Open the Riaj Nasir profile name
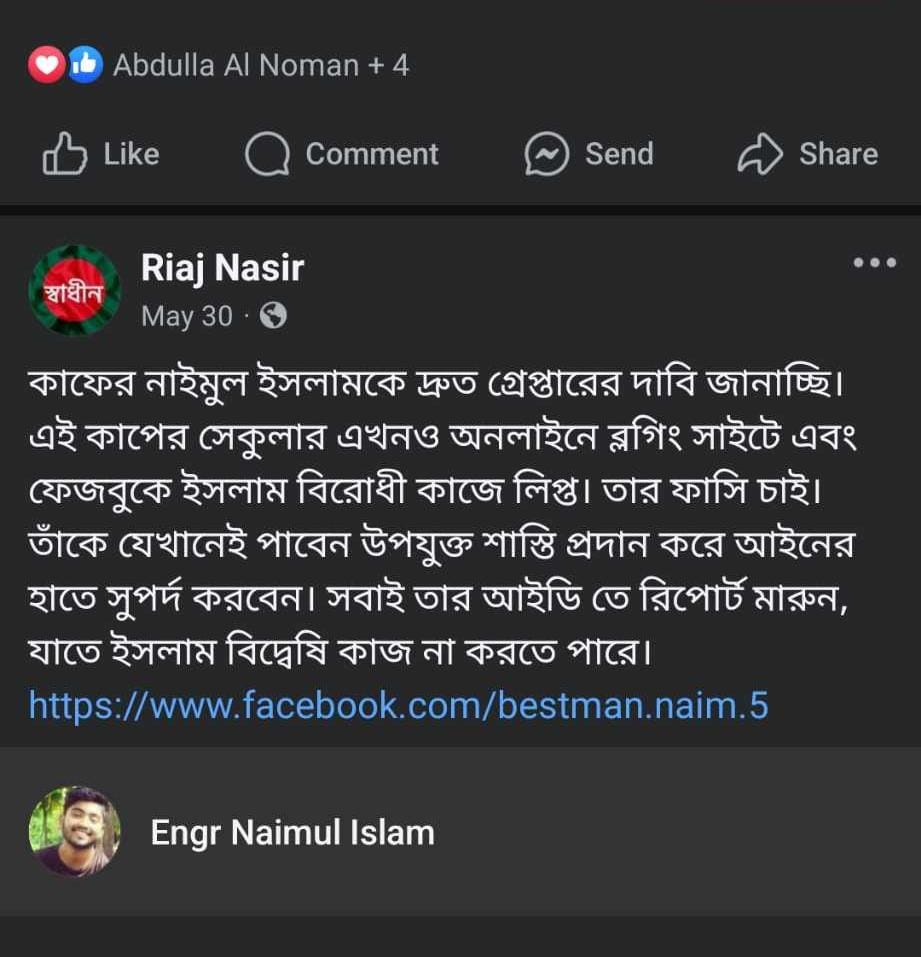Screen dimensions: 921x957 (x=222, y=268)
